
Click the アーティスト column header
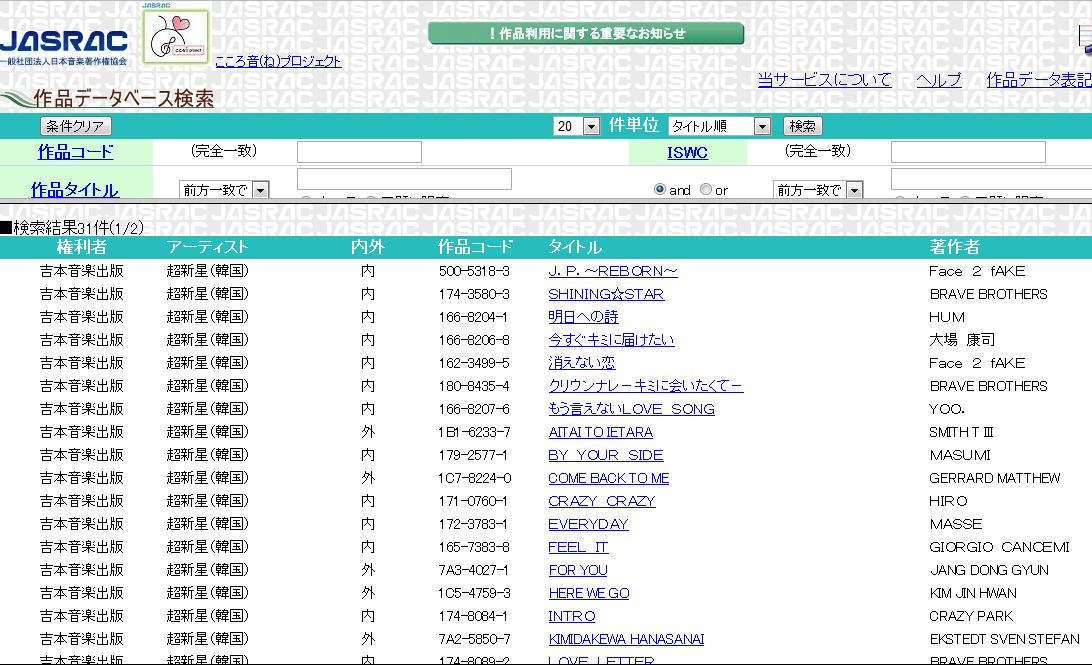(207, 247)
